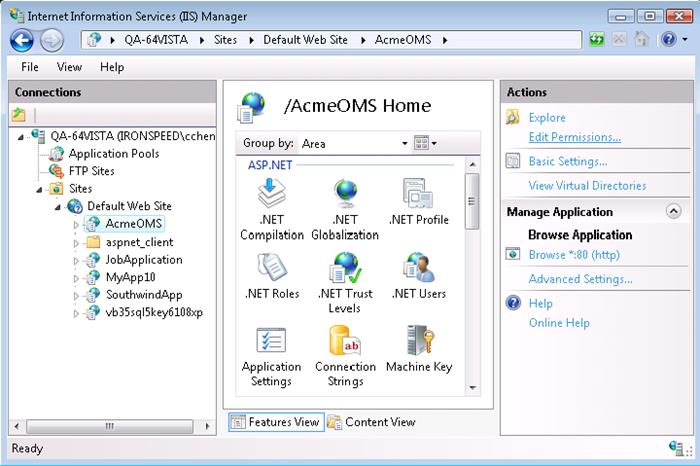
Task: Collapse the Default Web Site node
Action: tap(58, 207)
